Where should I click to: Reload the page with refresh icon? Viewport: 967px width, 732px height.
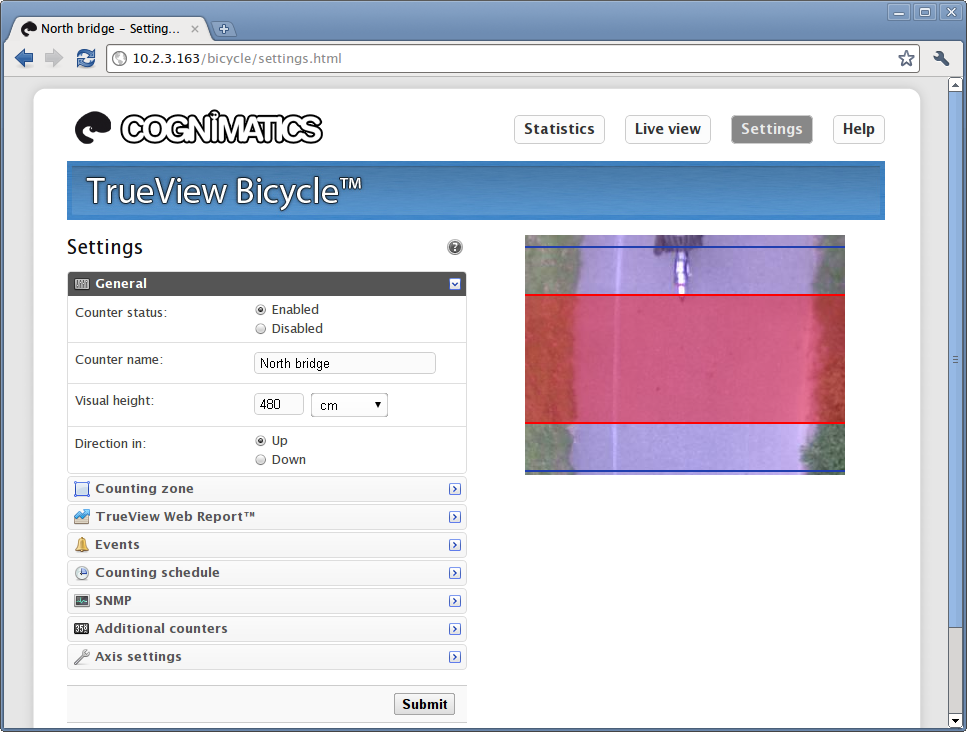(85, 59)
